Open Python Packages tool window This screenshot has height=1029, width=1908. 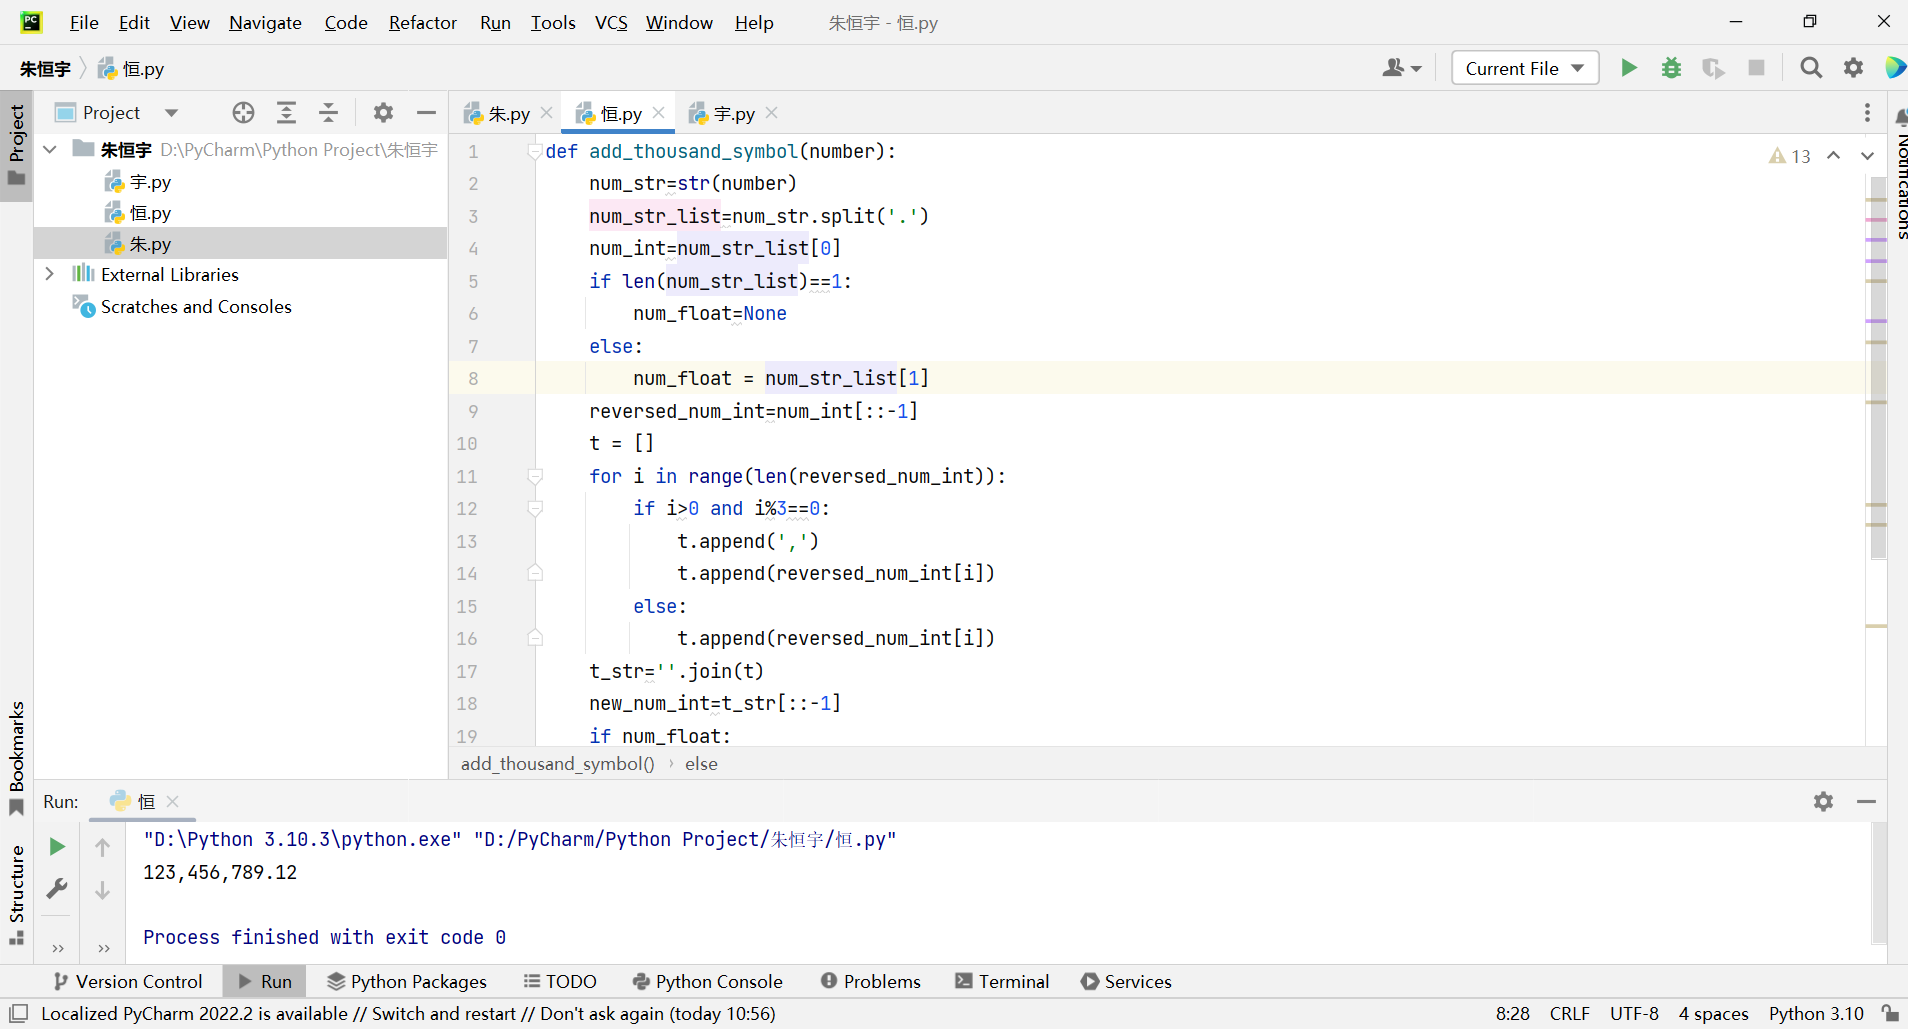point(407,981)
